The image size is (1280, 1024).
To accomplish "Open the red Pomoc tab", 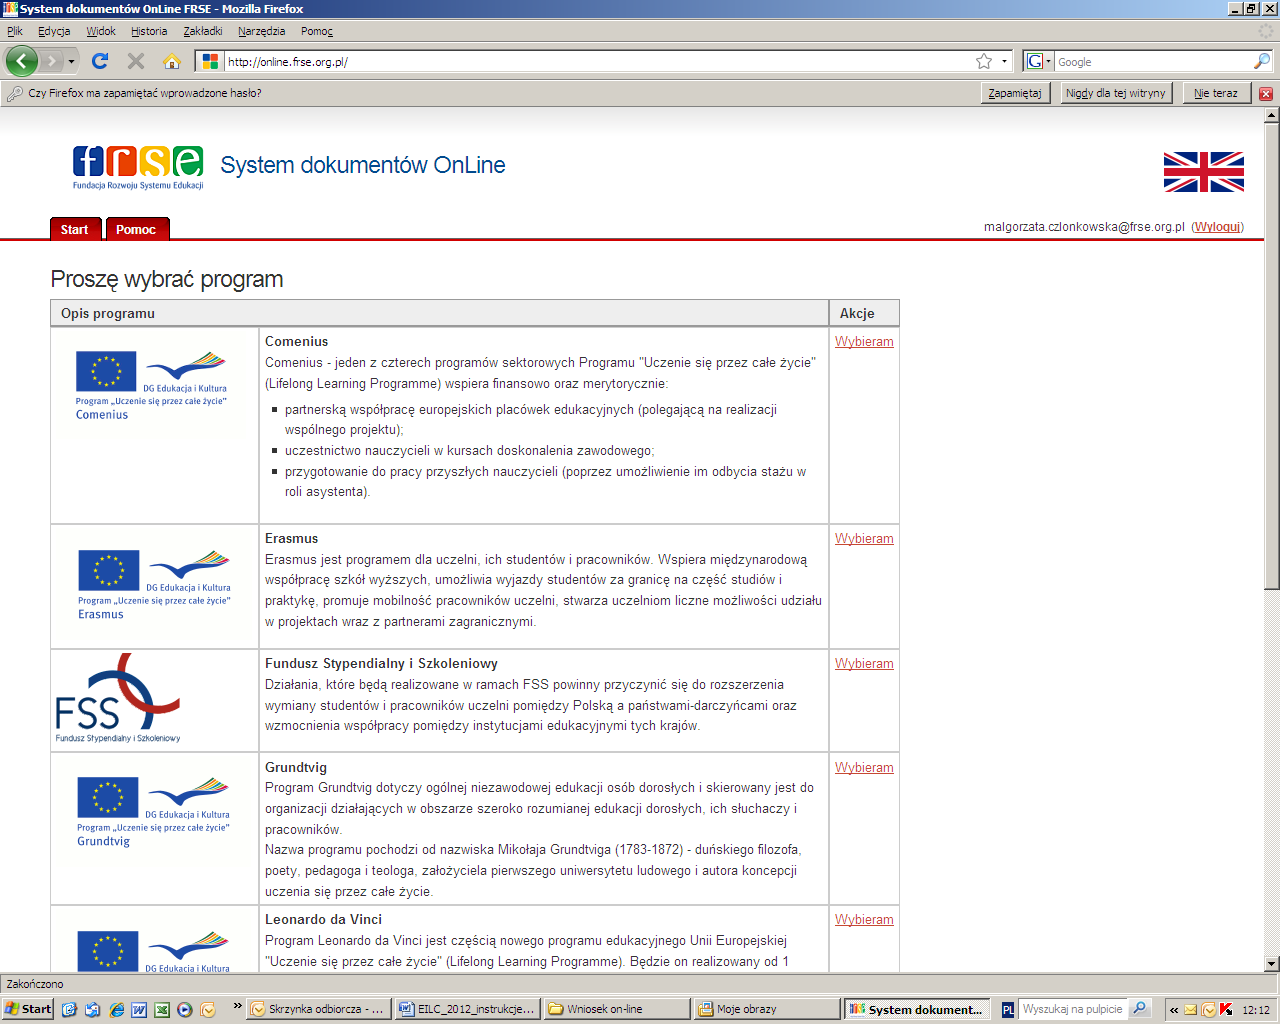I will 136,229.
